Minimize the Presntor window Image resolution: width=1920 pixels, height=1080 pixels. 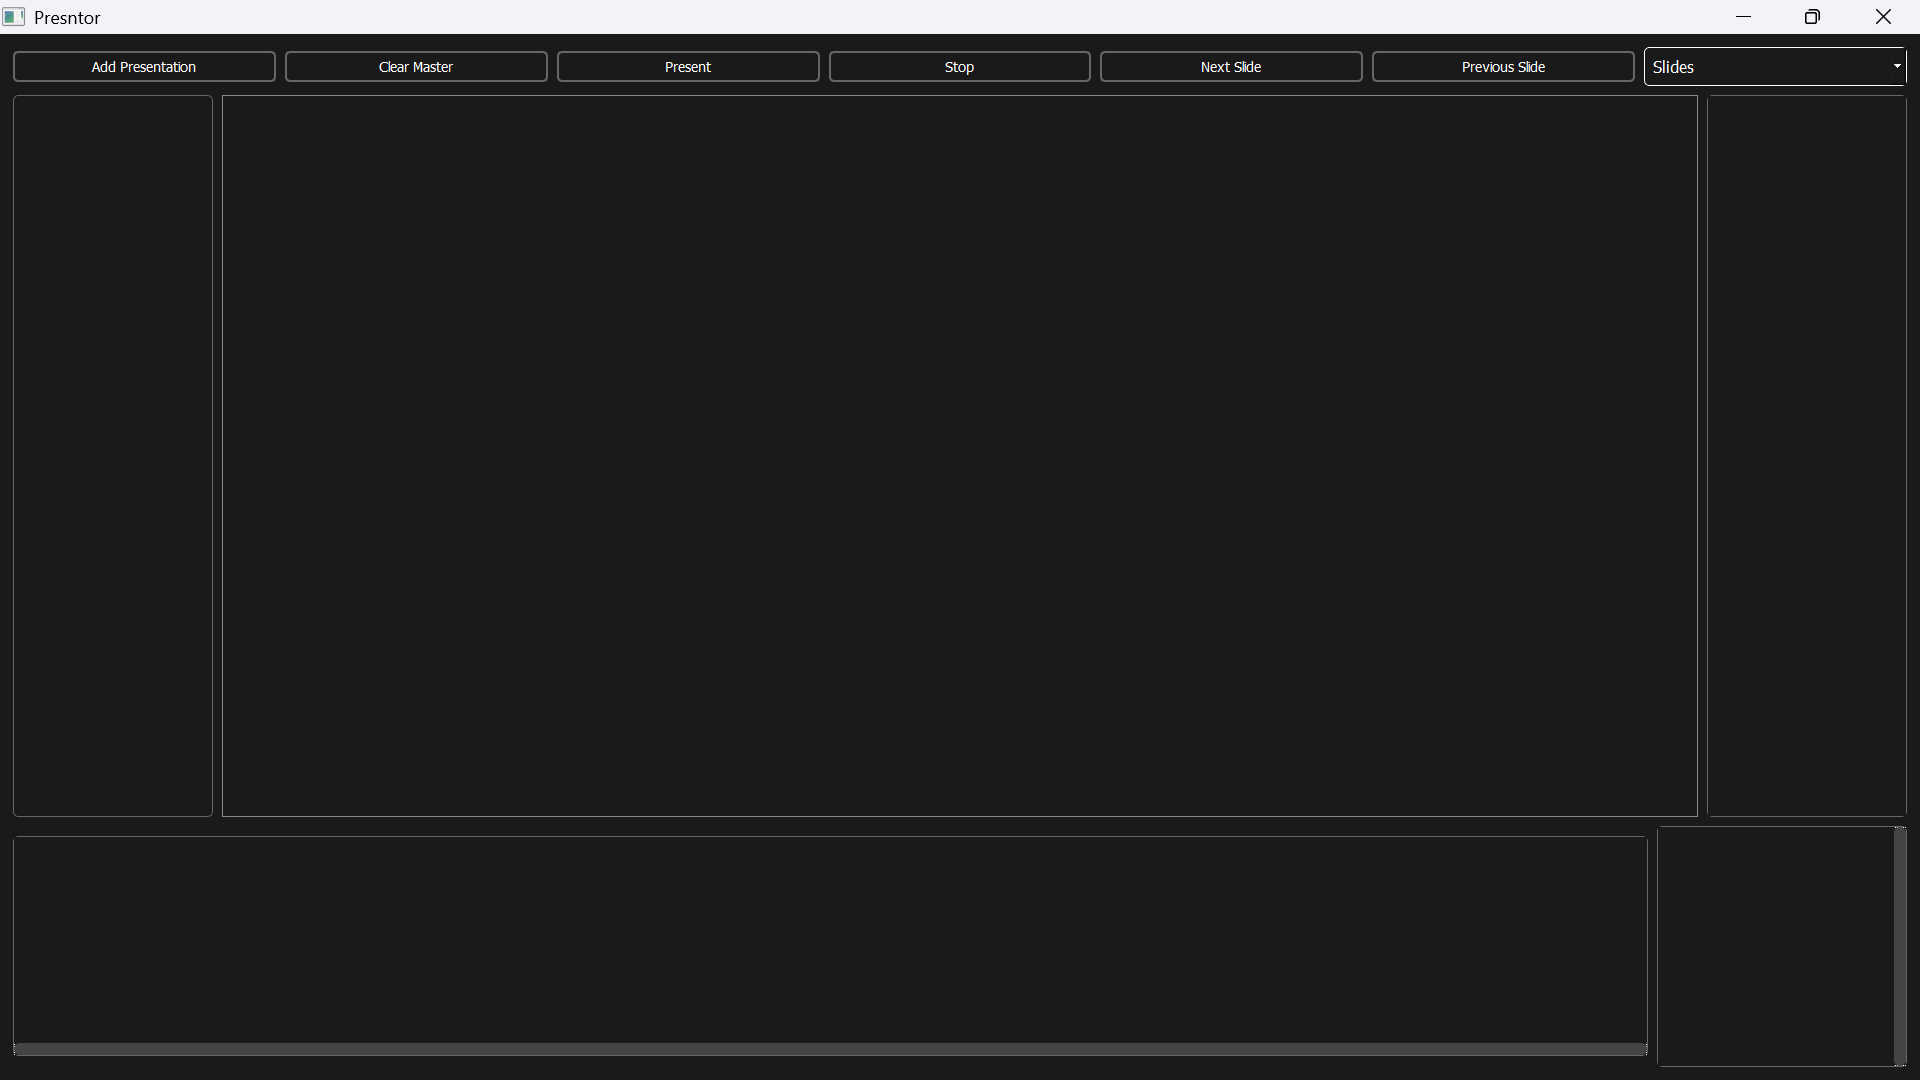coord(1744,17)
